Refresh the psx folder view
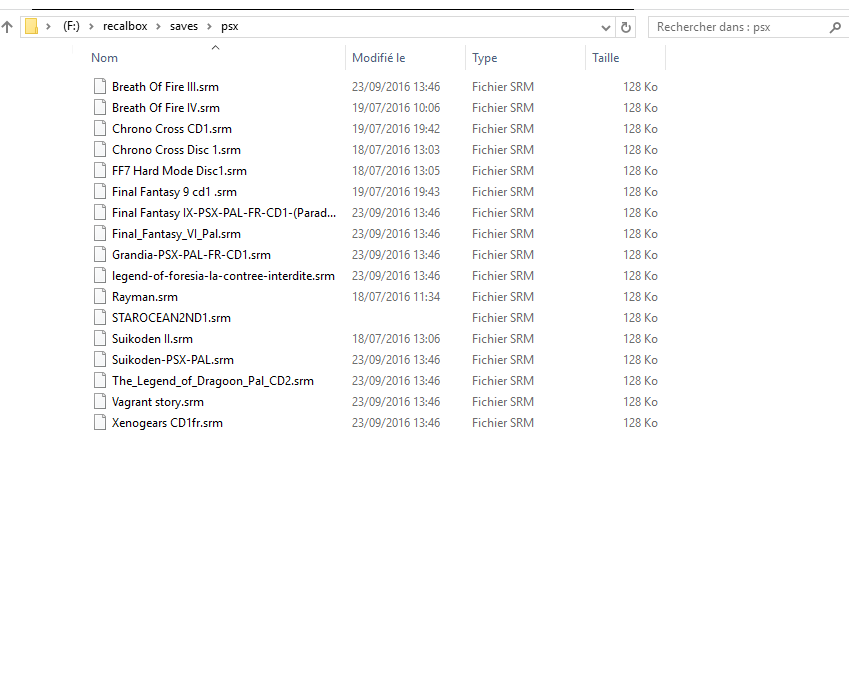 coord(626,27)
